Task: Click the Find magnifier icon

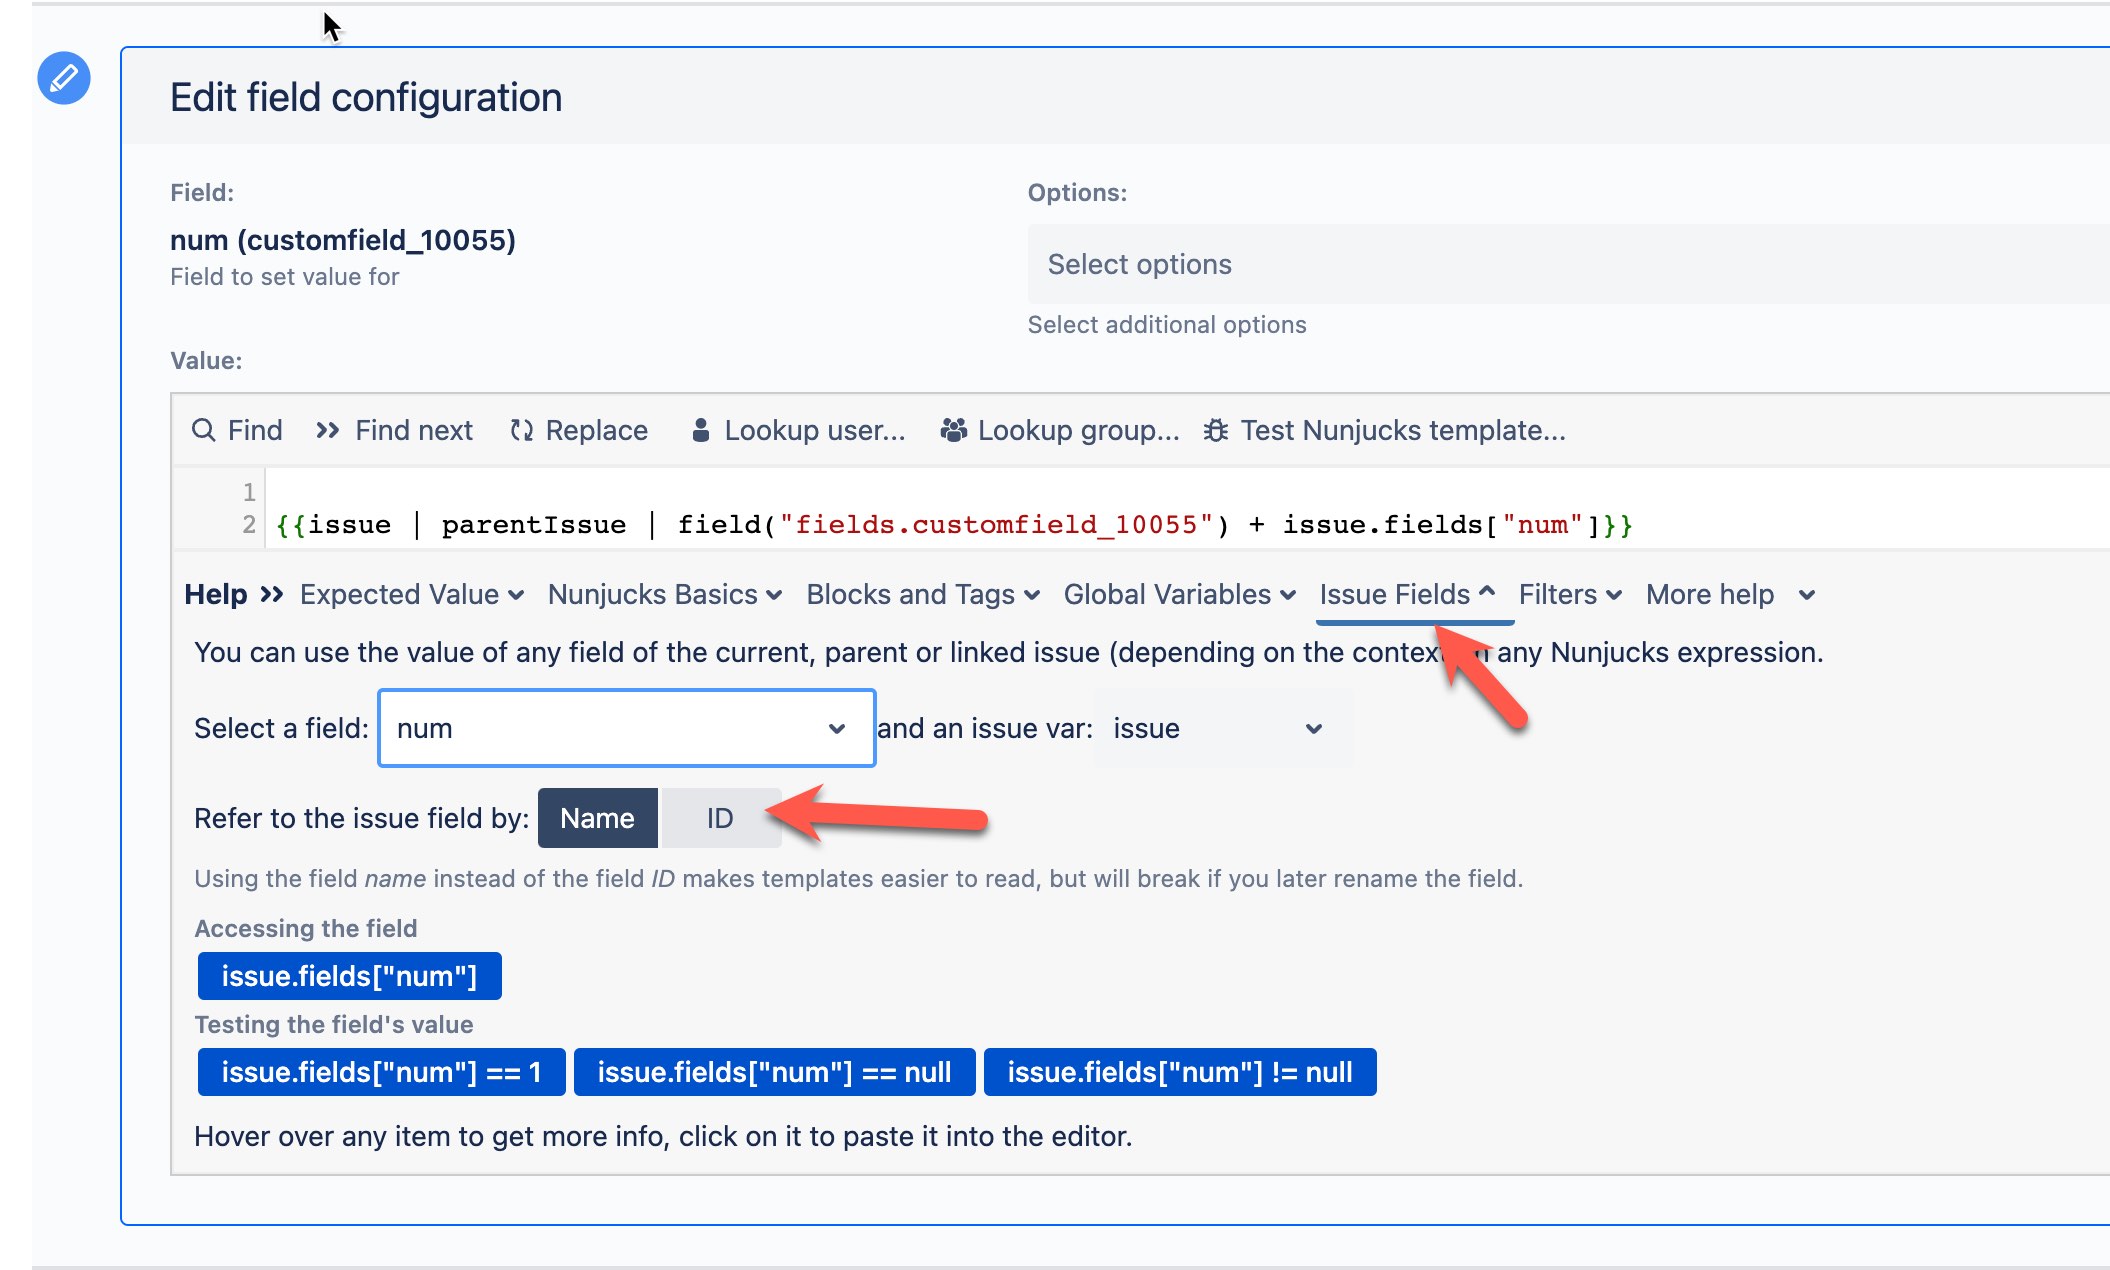Action: [203, 430]
